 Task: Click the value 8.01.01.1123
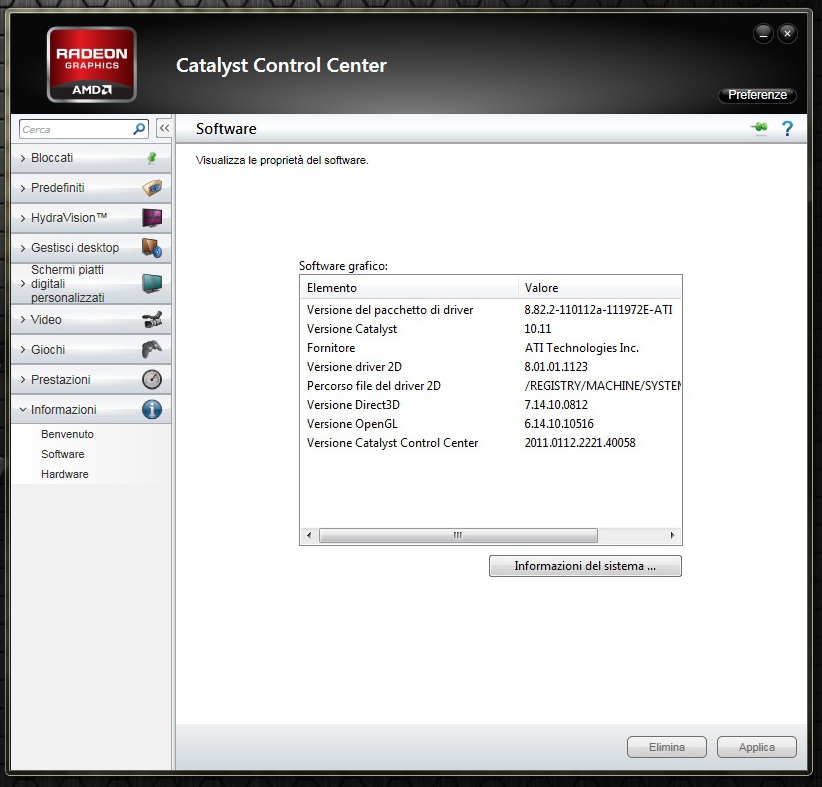tap(556, 366)
